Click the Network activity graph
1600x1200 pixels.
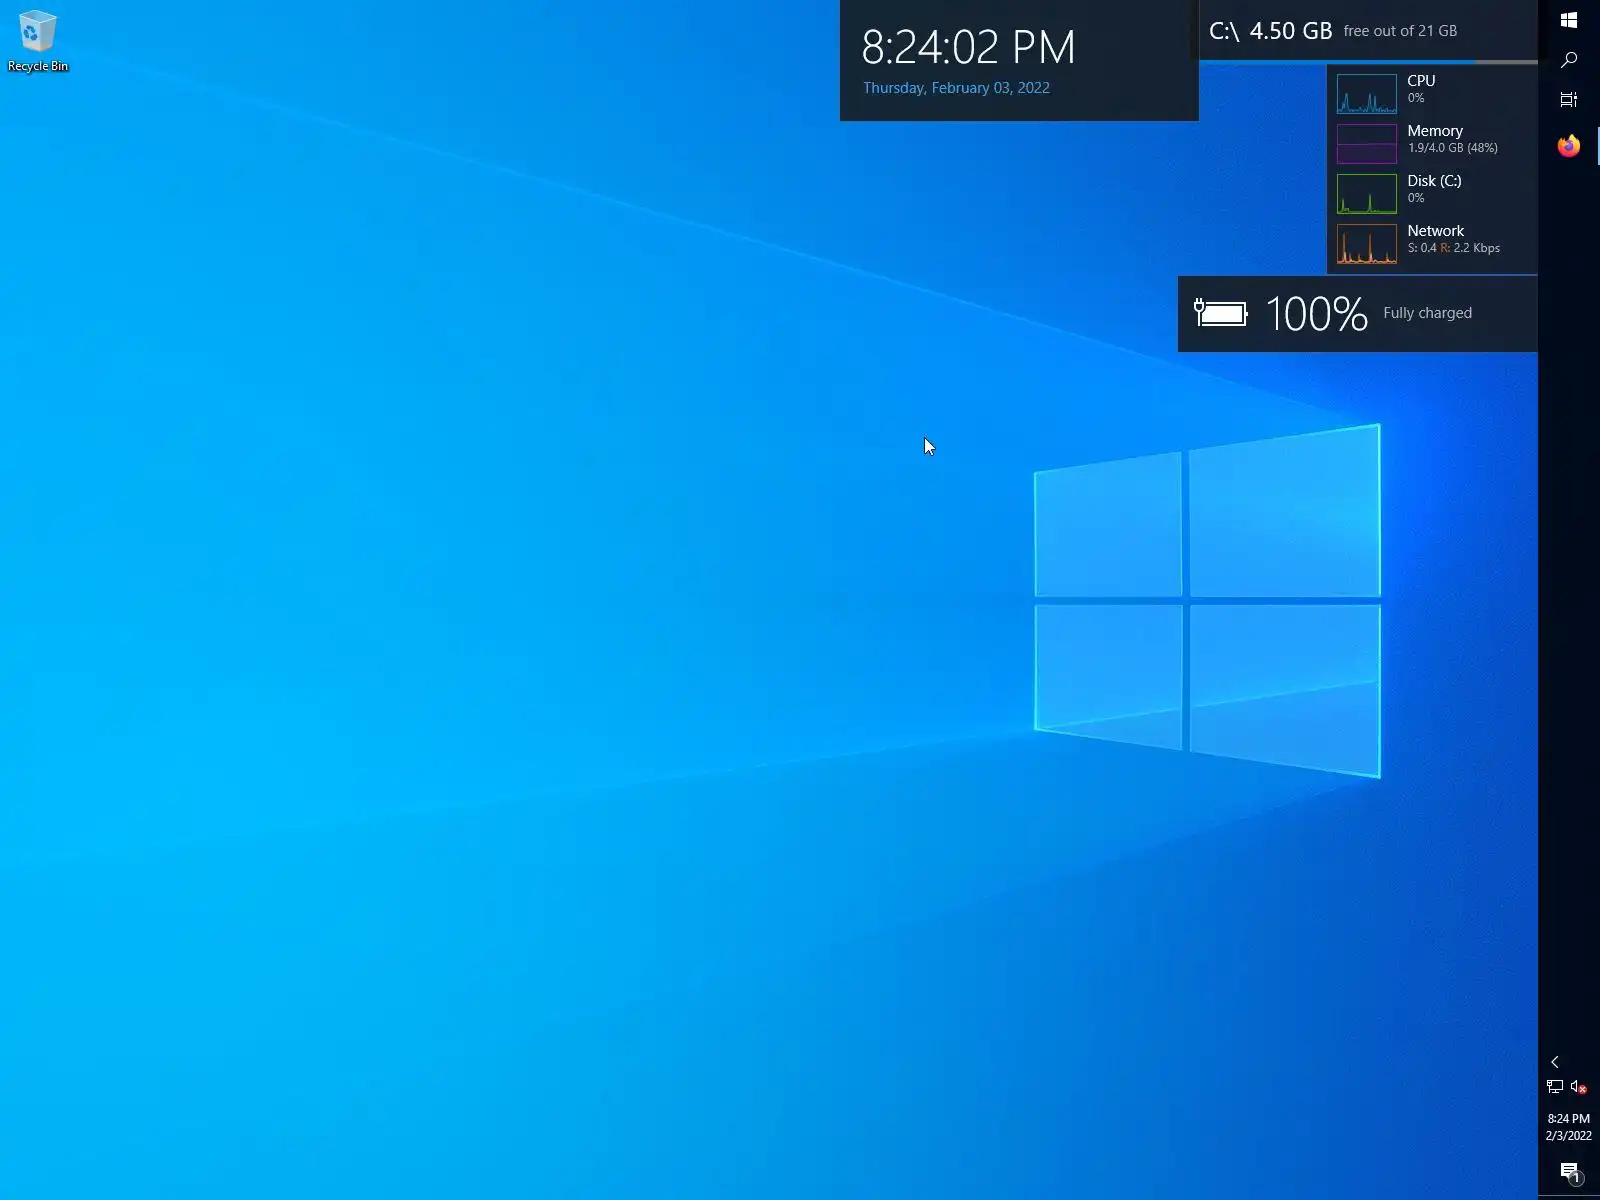point(1367,244)
